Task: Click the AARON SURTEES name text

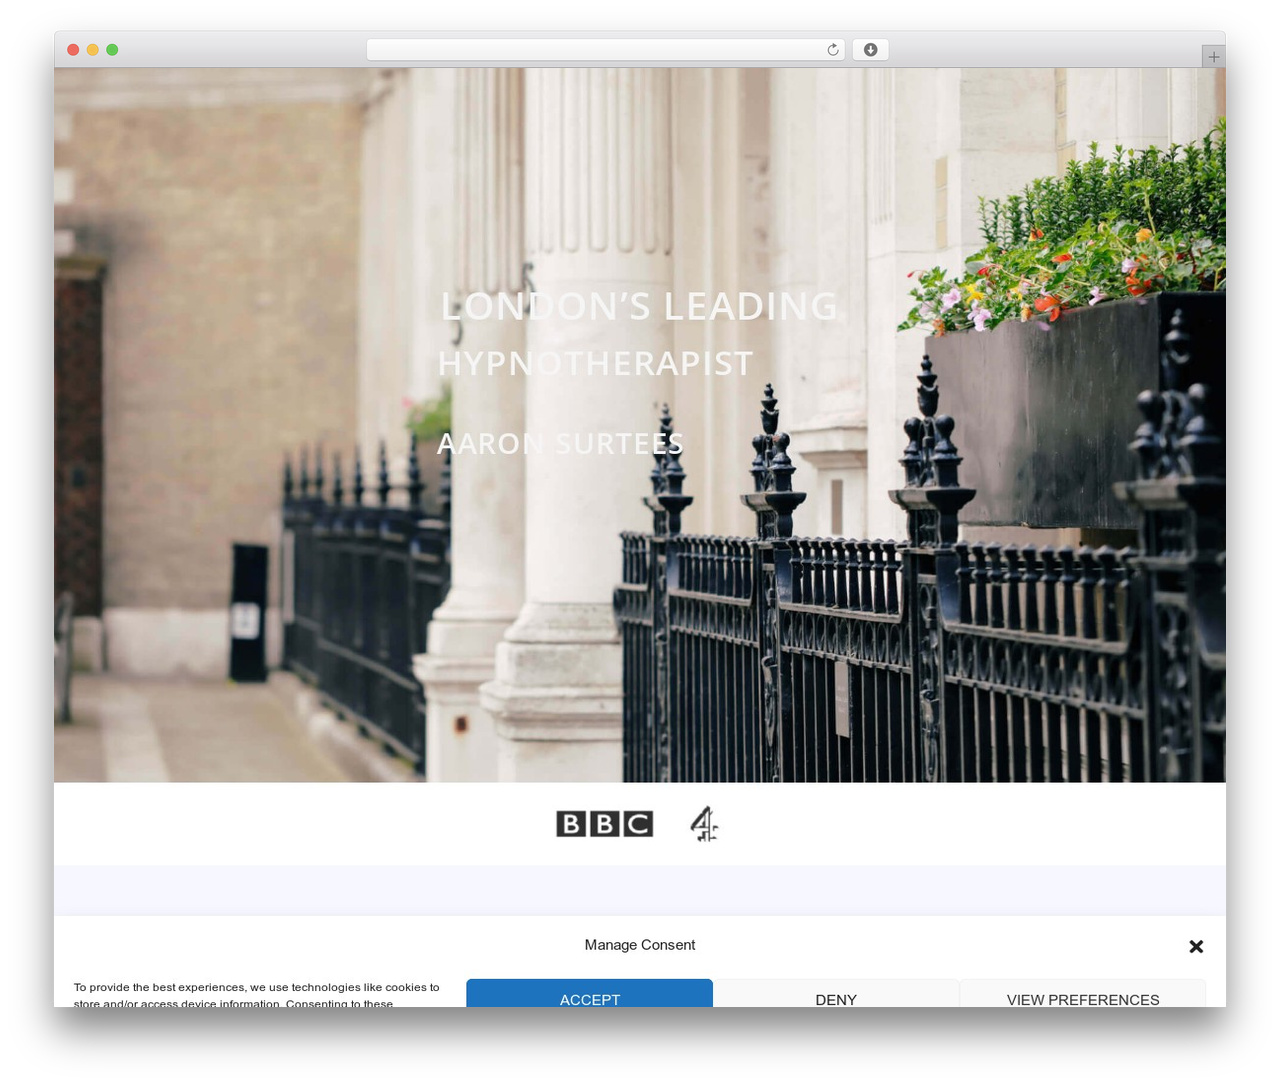Action: [x=560, y=443]
